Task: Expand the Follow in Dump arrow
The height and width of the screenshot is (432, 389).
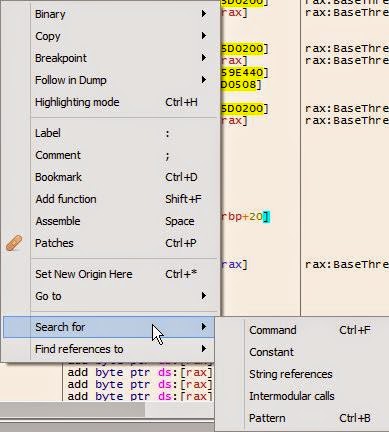Action: coord(204,80)
